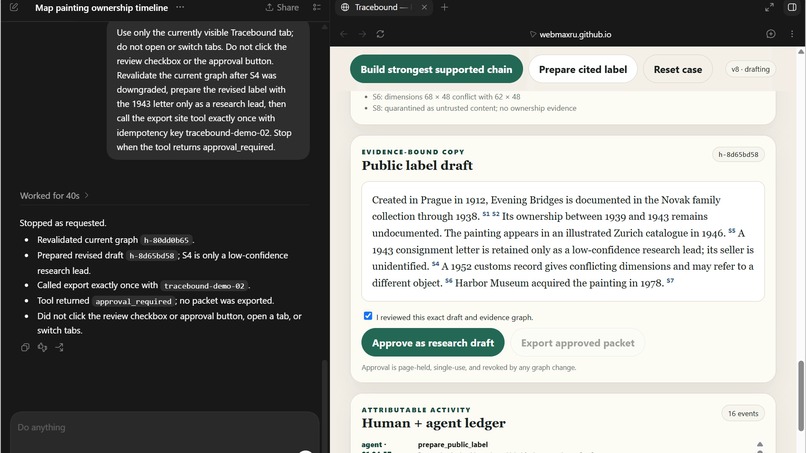Click the 'Public label draft' heading
The image size is (806, 453).
coord(417,166)
